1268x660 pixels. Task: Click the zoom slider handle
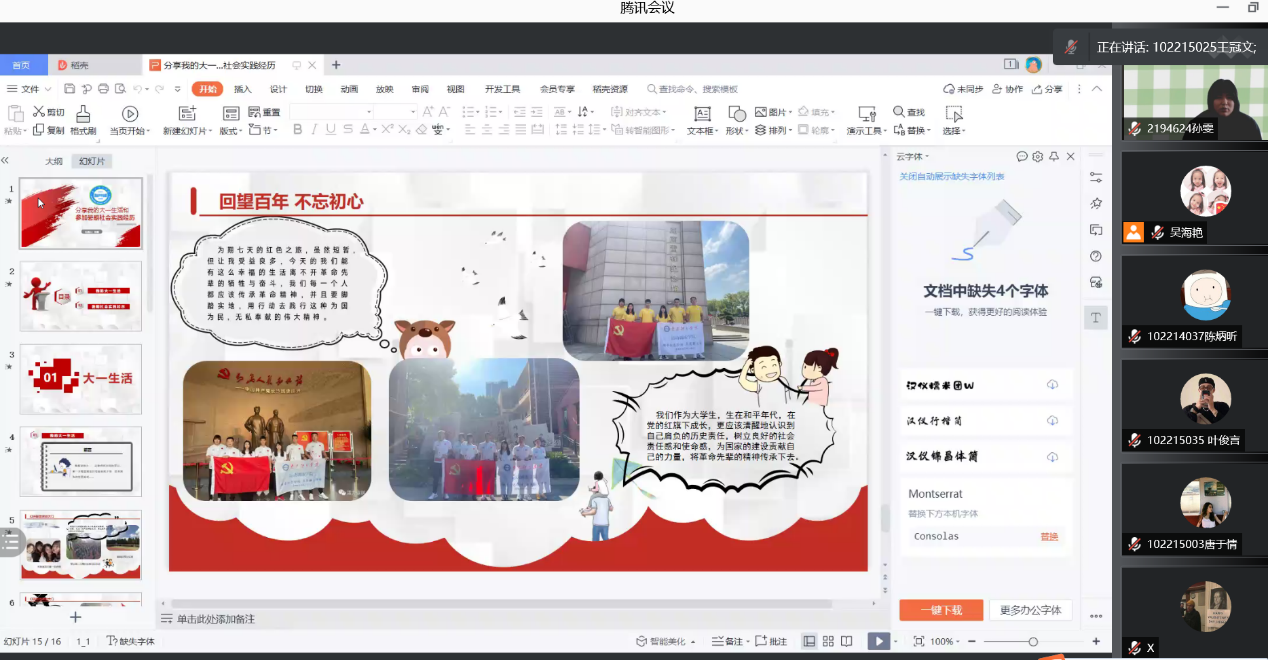coord(1033,641)
